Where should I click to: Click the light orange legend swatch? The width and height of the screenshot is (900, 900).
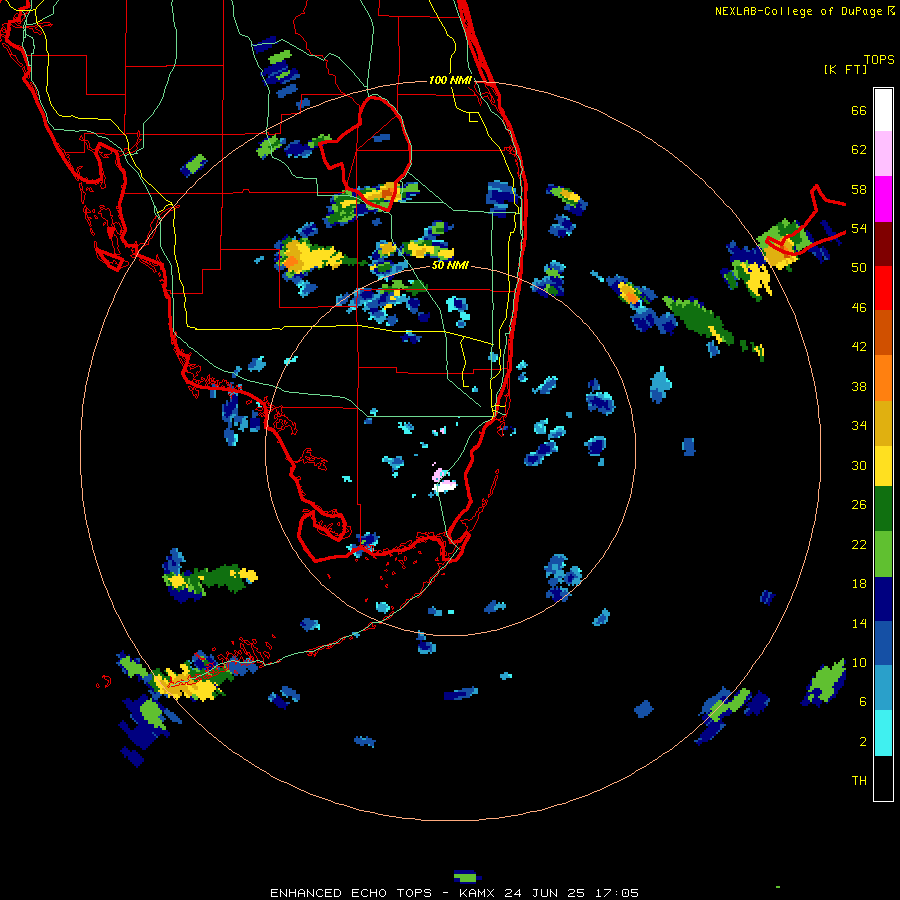883,378
